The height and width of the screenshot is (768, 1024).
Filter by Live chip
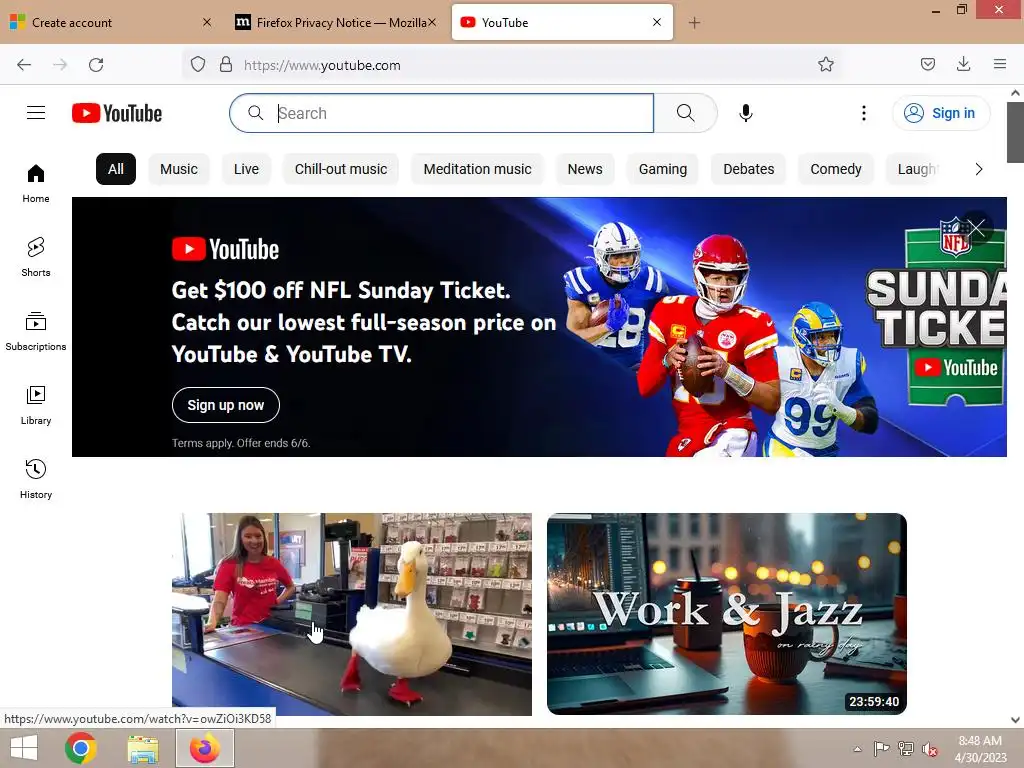pos(246,169)
